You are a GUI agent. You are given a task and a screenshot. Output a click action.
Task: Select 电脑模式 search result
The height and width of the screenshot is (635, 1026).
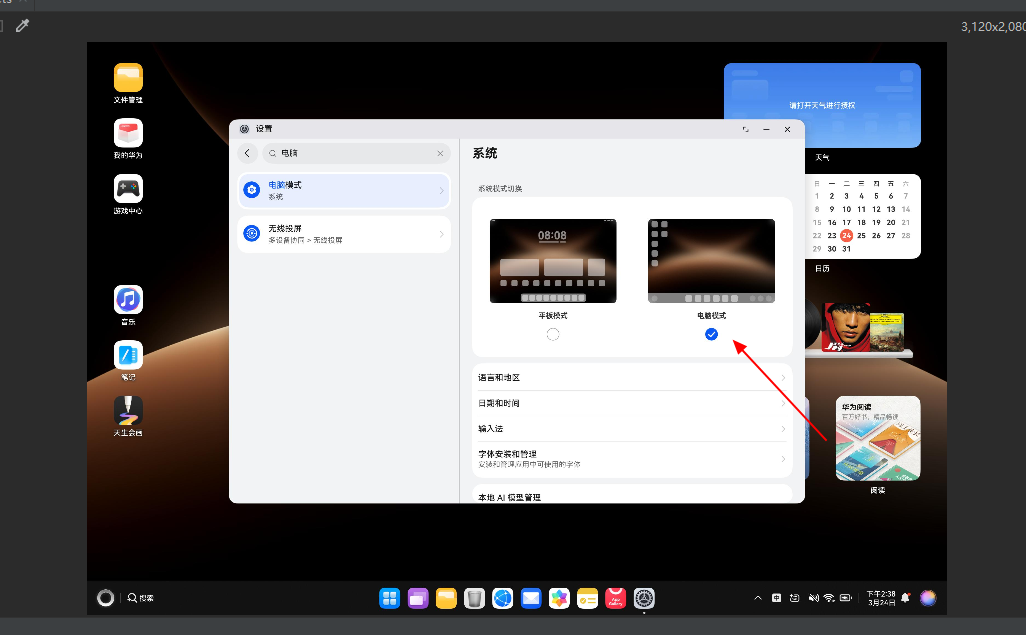pos(344,190)
